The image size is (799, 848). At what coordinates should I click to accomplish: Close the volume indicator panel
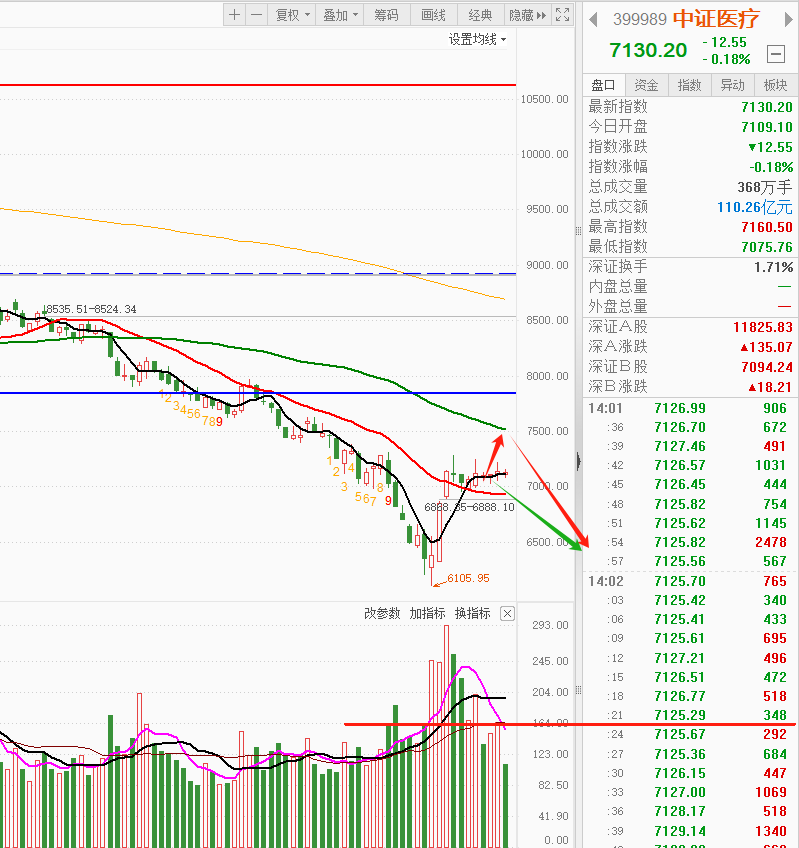pyautogui.click(x=507, y=613)
